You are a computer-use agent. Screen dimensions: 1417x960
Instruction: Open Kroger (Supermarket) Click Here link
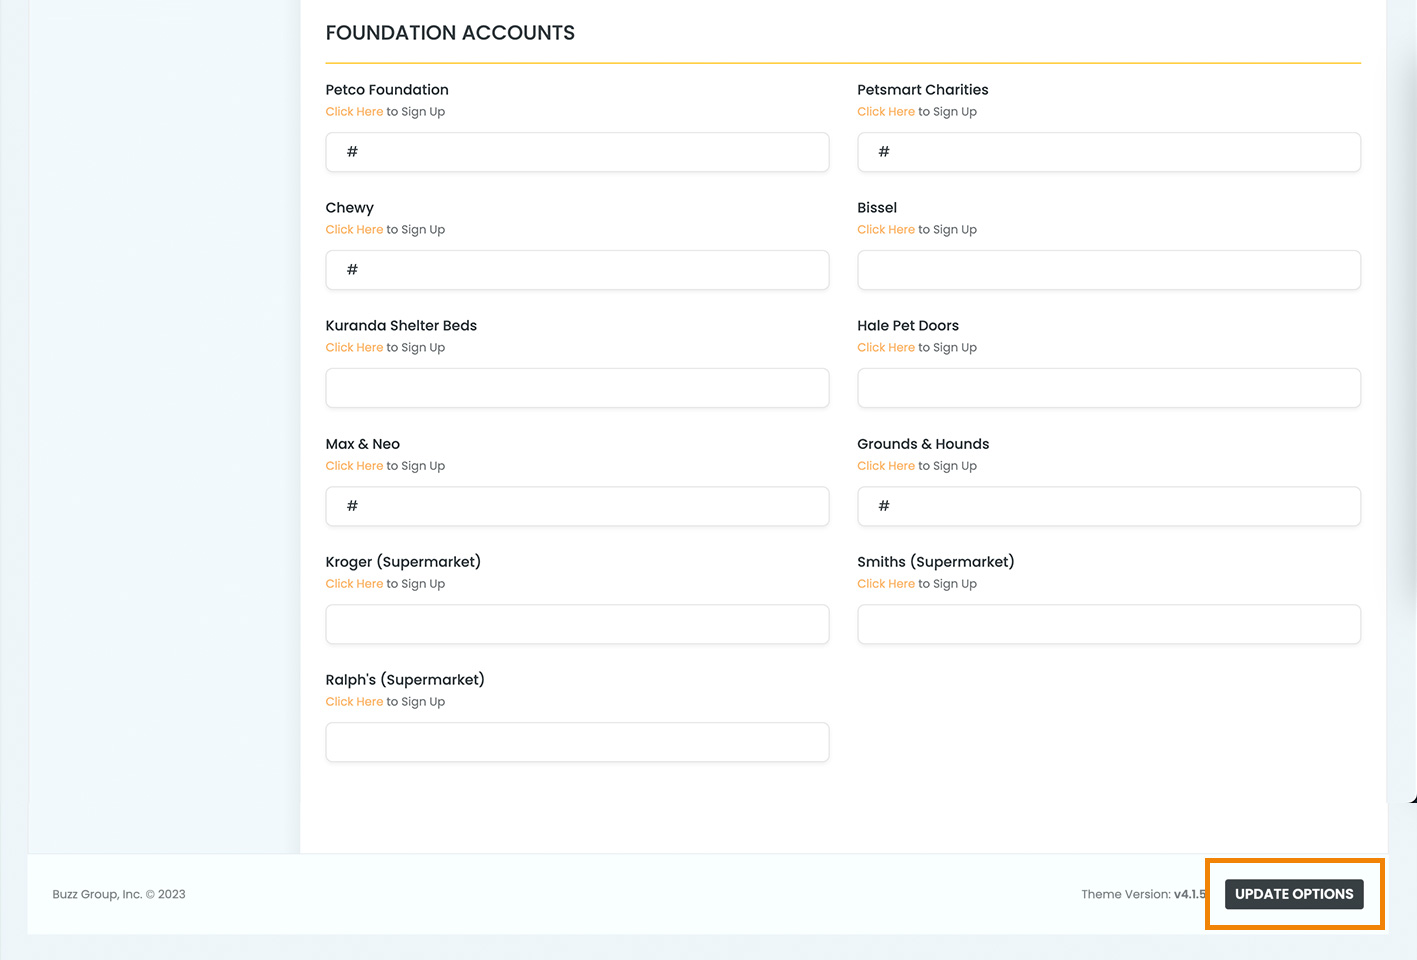pos(354,584)
